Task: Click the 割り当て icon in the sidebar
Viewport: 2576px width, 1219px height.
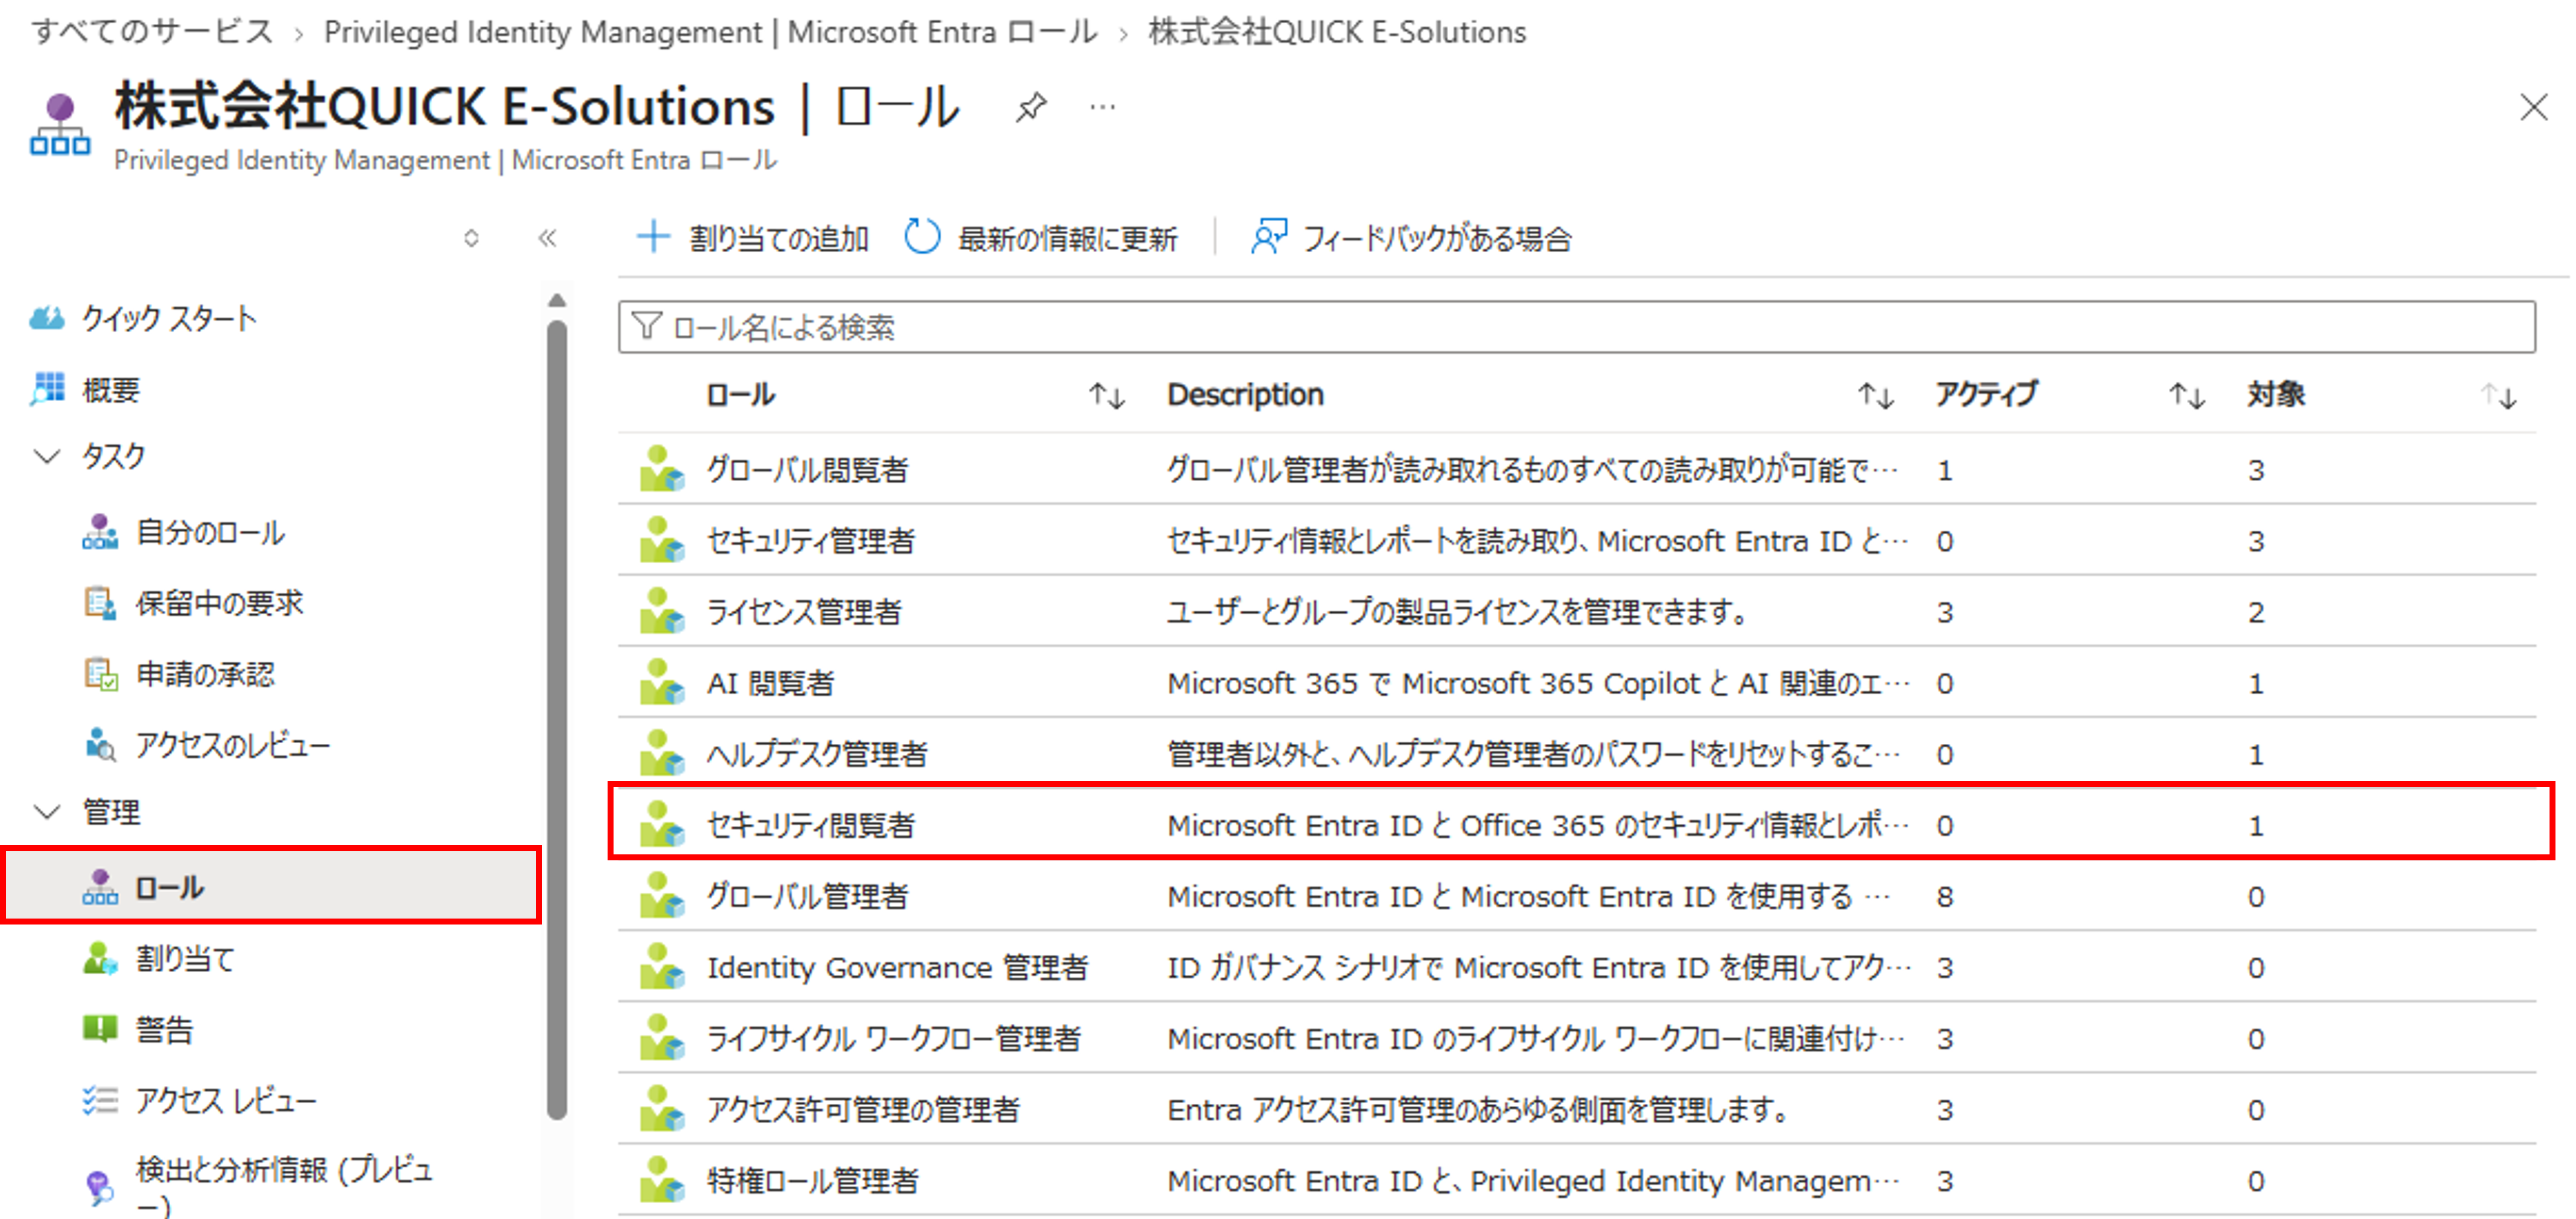Action: tap(100, 958)
